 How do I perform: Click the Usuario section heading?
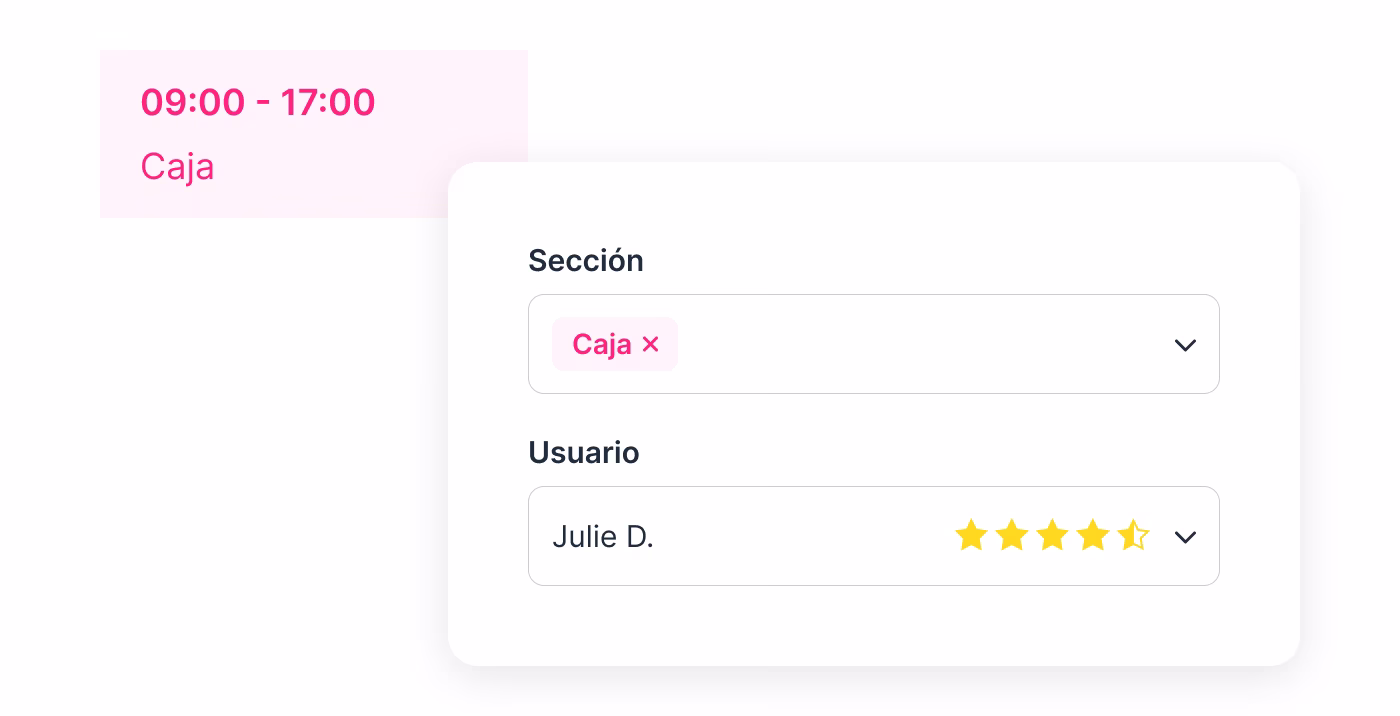584,452
